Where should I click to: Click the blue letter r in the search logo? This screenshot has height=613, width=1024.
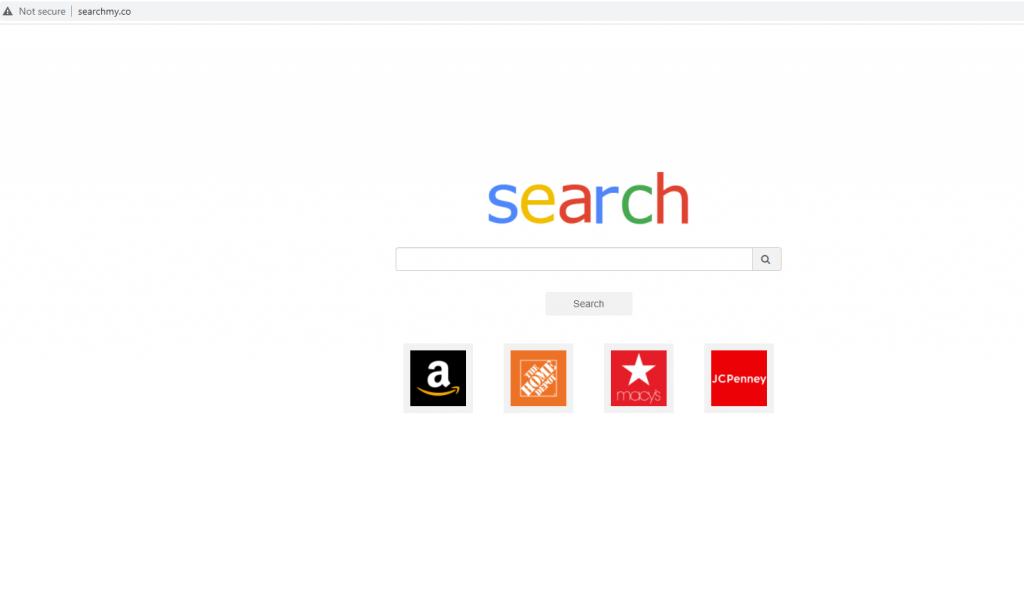607,203
